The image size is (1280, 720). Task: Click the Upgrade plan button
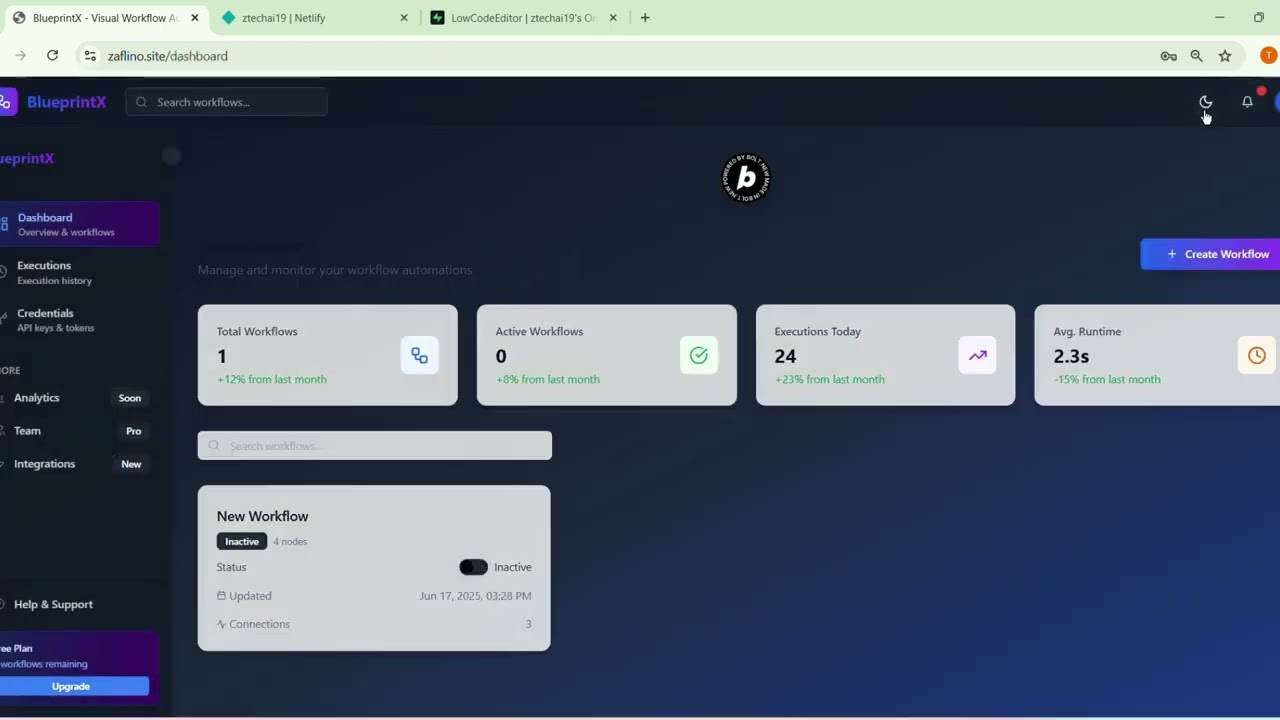pyautogui.click(x=71, y=686)
